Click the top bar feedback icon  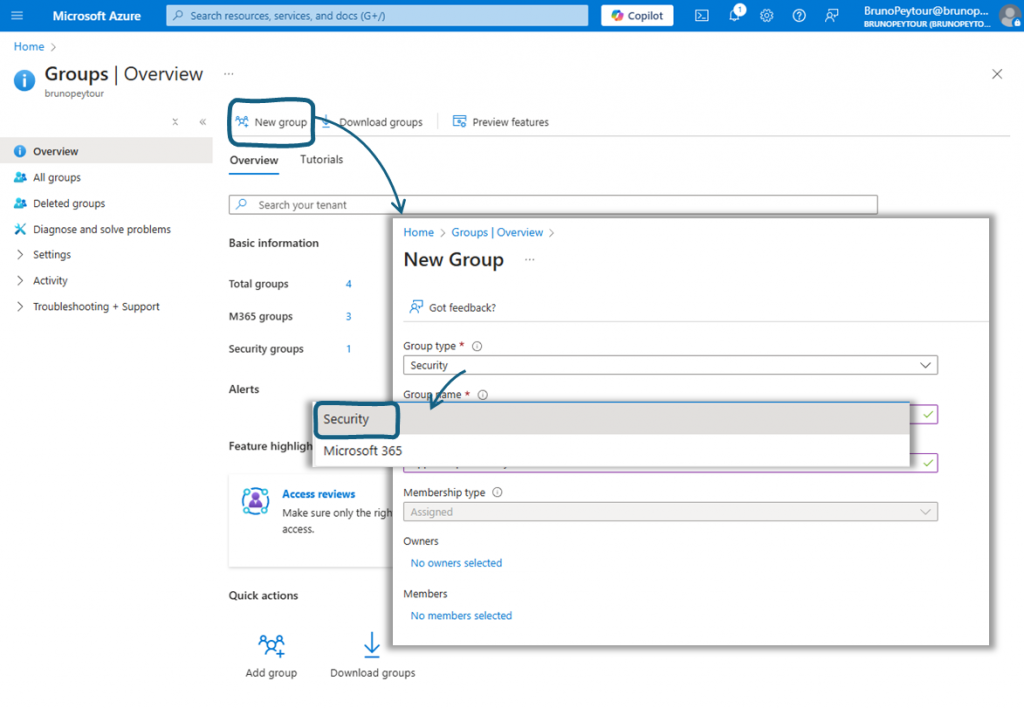[831, 16]
